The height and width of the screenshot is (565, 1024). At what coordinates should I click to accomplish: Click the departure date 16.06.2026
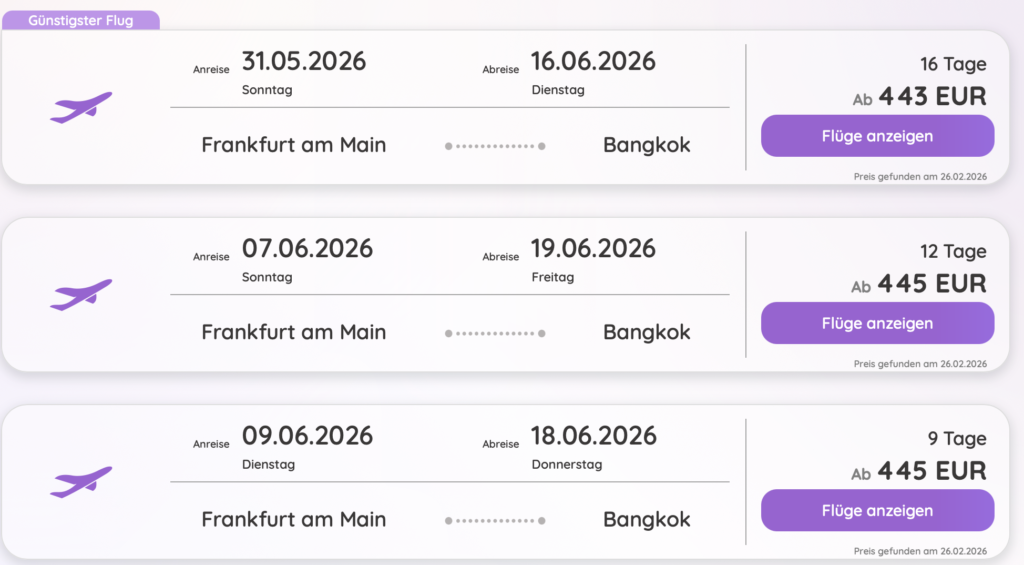pyautogui.click(x=594, y=61)
